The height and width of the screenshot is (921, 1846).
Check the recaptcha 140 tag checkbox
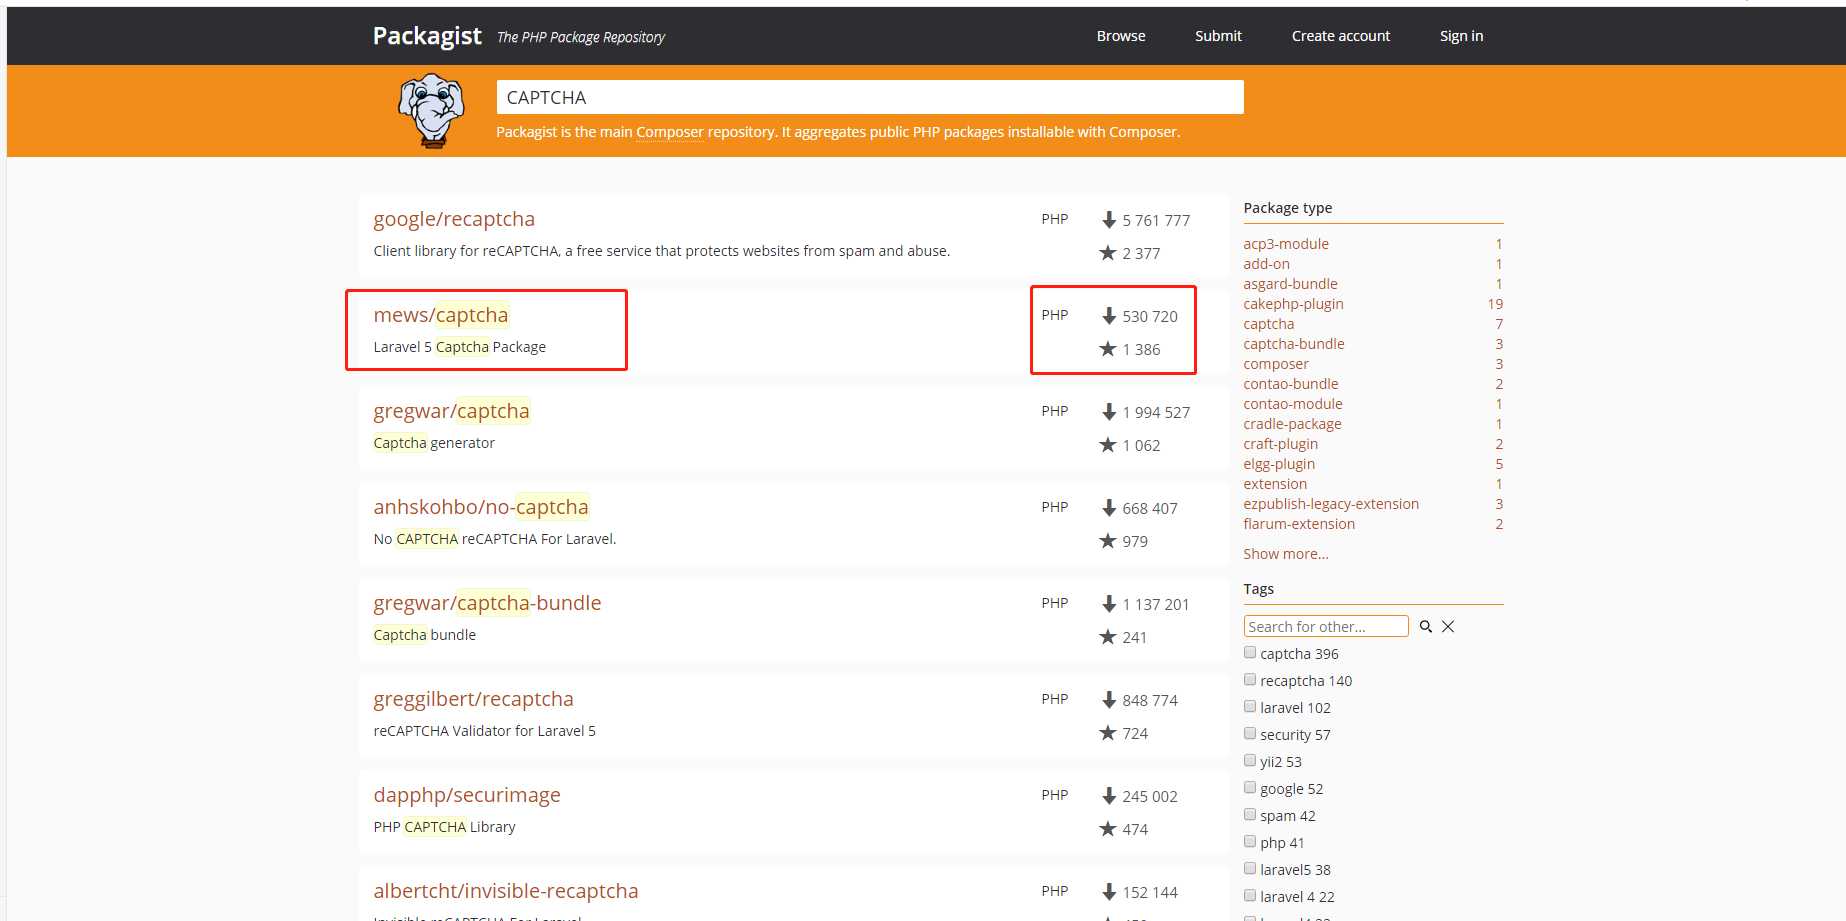[x=1250, y=680]
